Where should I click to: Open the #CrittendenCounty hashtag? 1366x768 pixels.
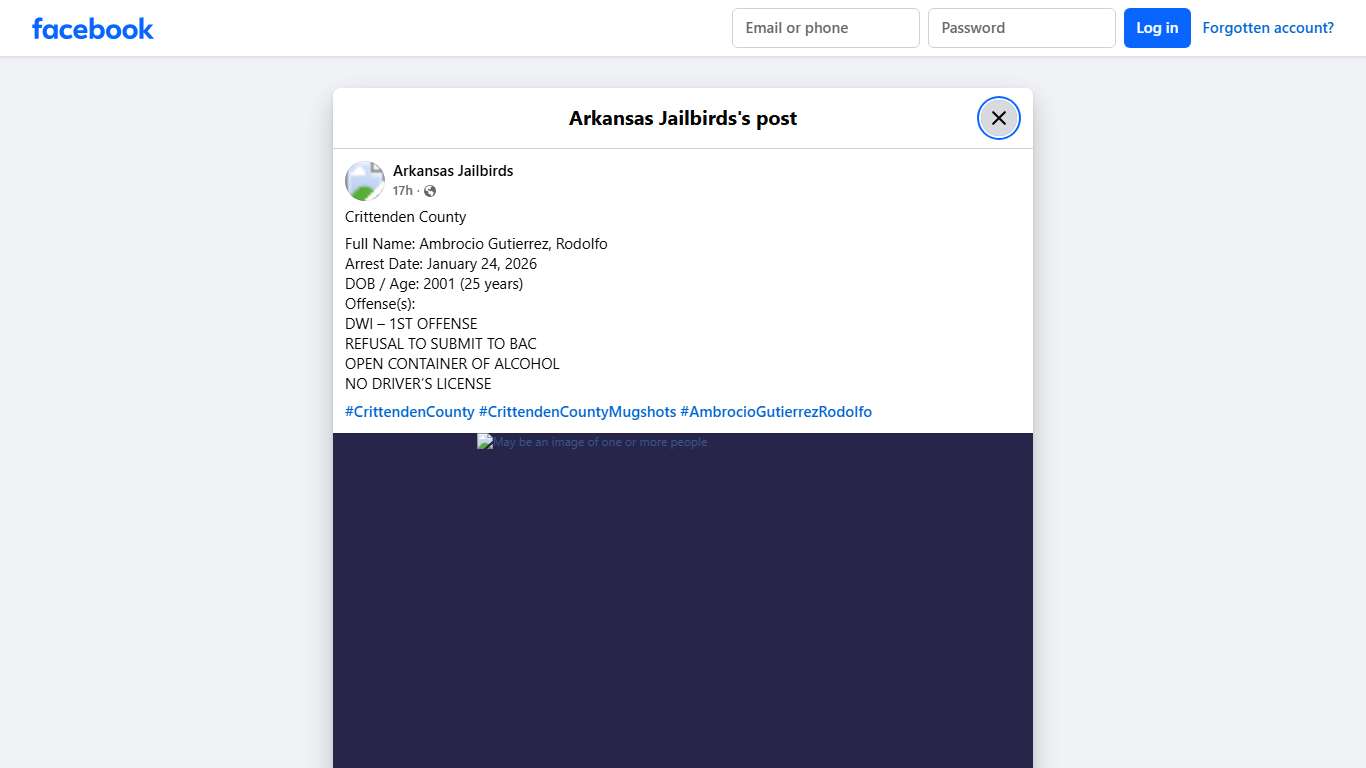tap(409, 411)
